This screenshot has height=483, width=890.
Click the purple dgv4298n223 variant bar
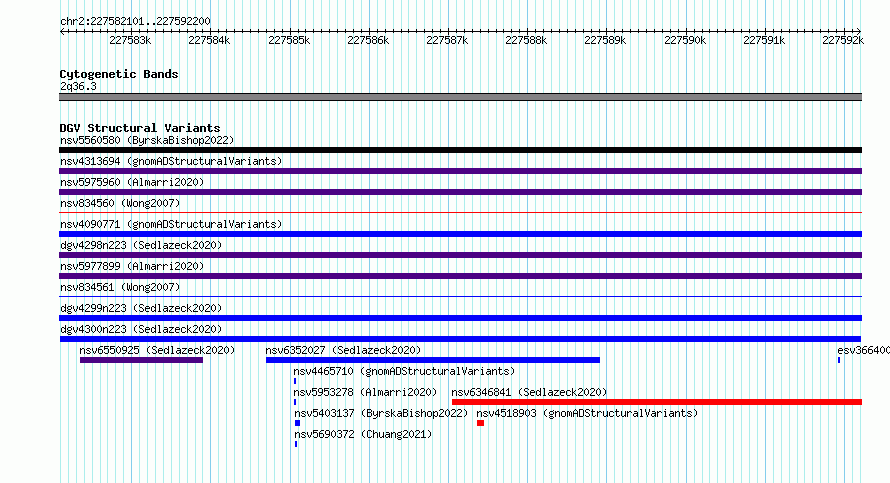[x=460, y=255]
